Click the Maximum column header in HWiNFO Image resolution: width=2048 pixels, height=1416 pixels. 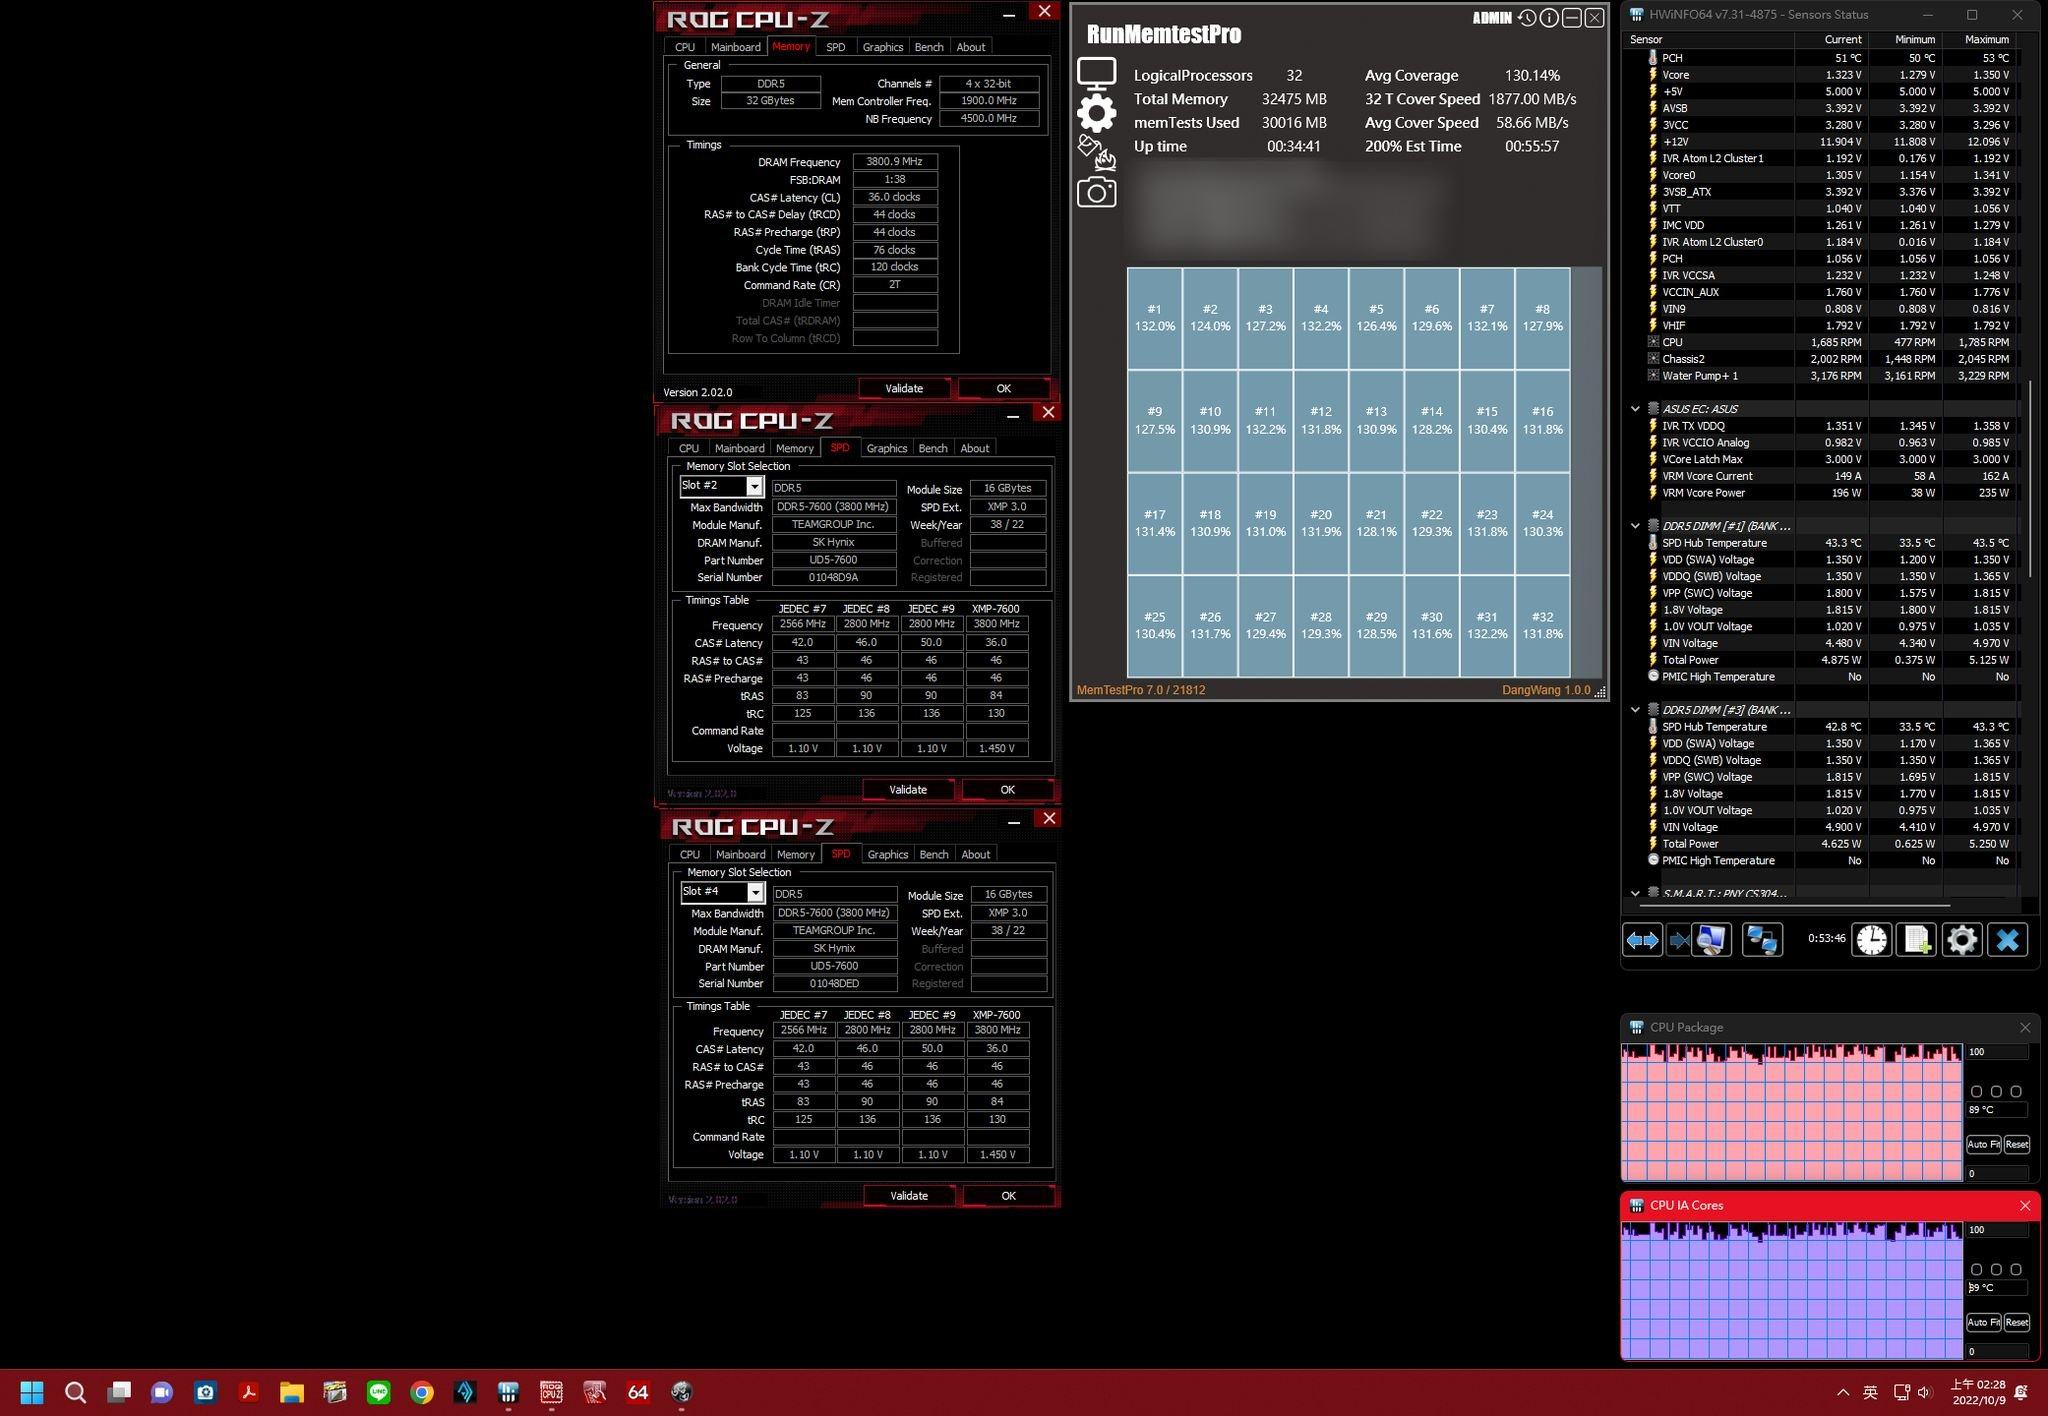click(1979, 39)
